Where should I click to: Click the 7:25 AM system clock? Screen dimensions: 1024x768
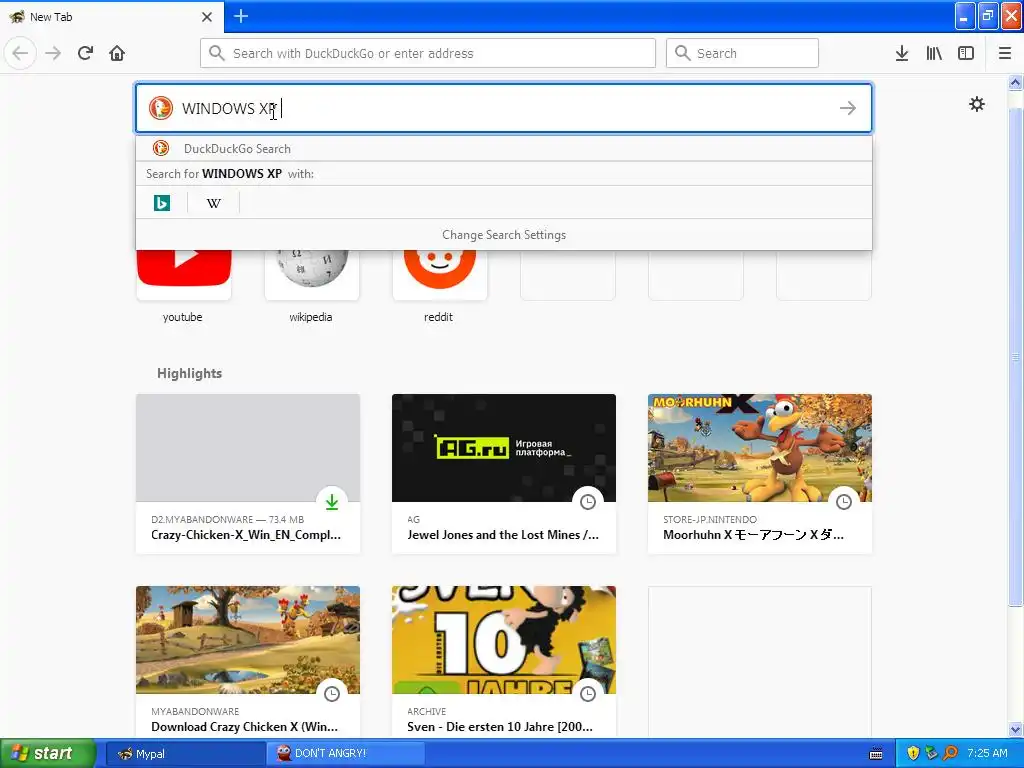coord(987,753)
